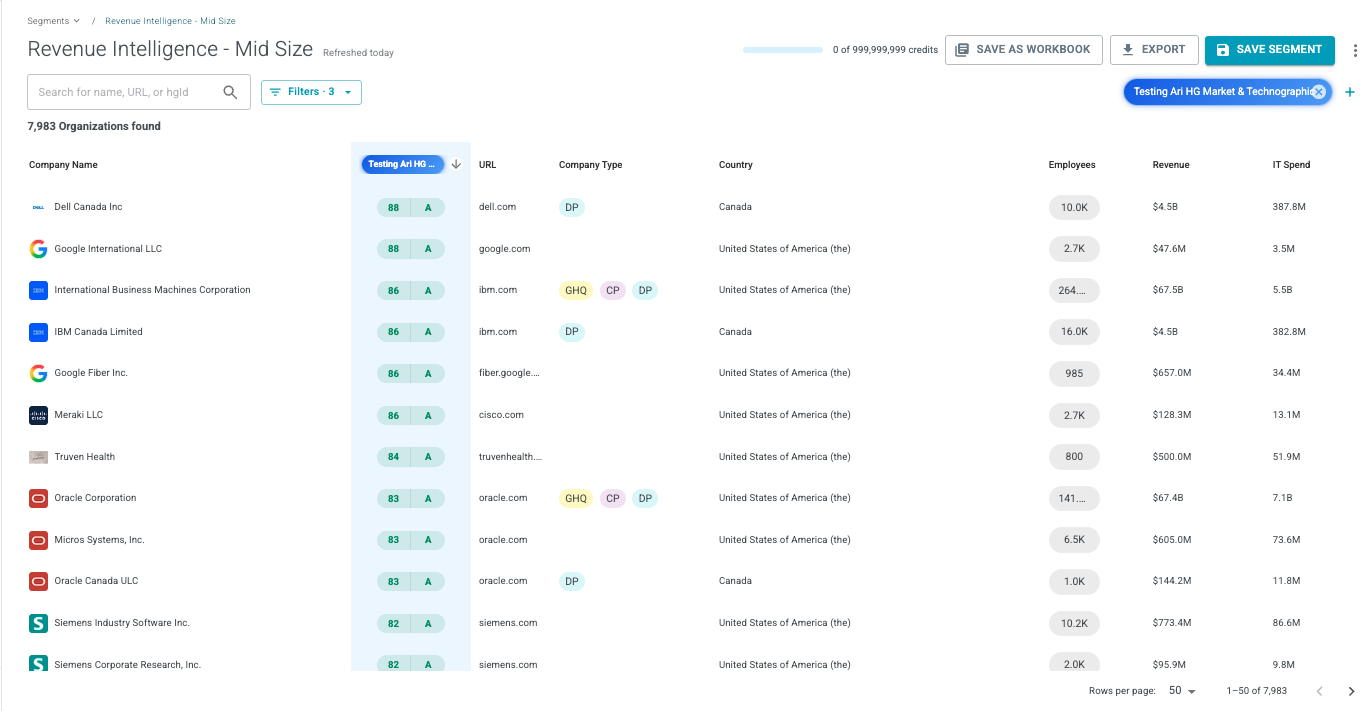Go to the previous page of results

1319,691
